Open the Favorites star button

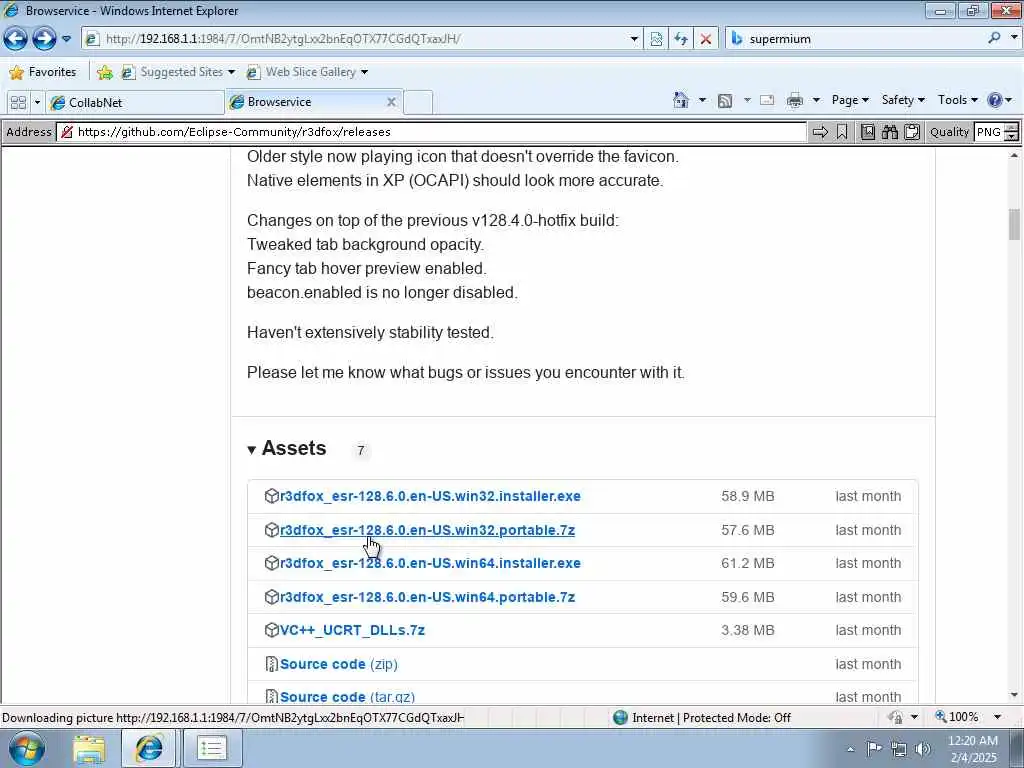42,72
